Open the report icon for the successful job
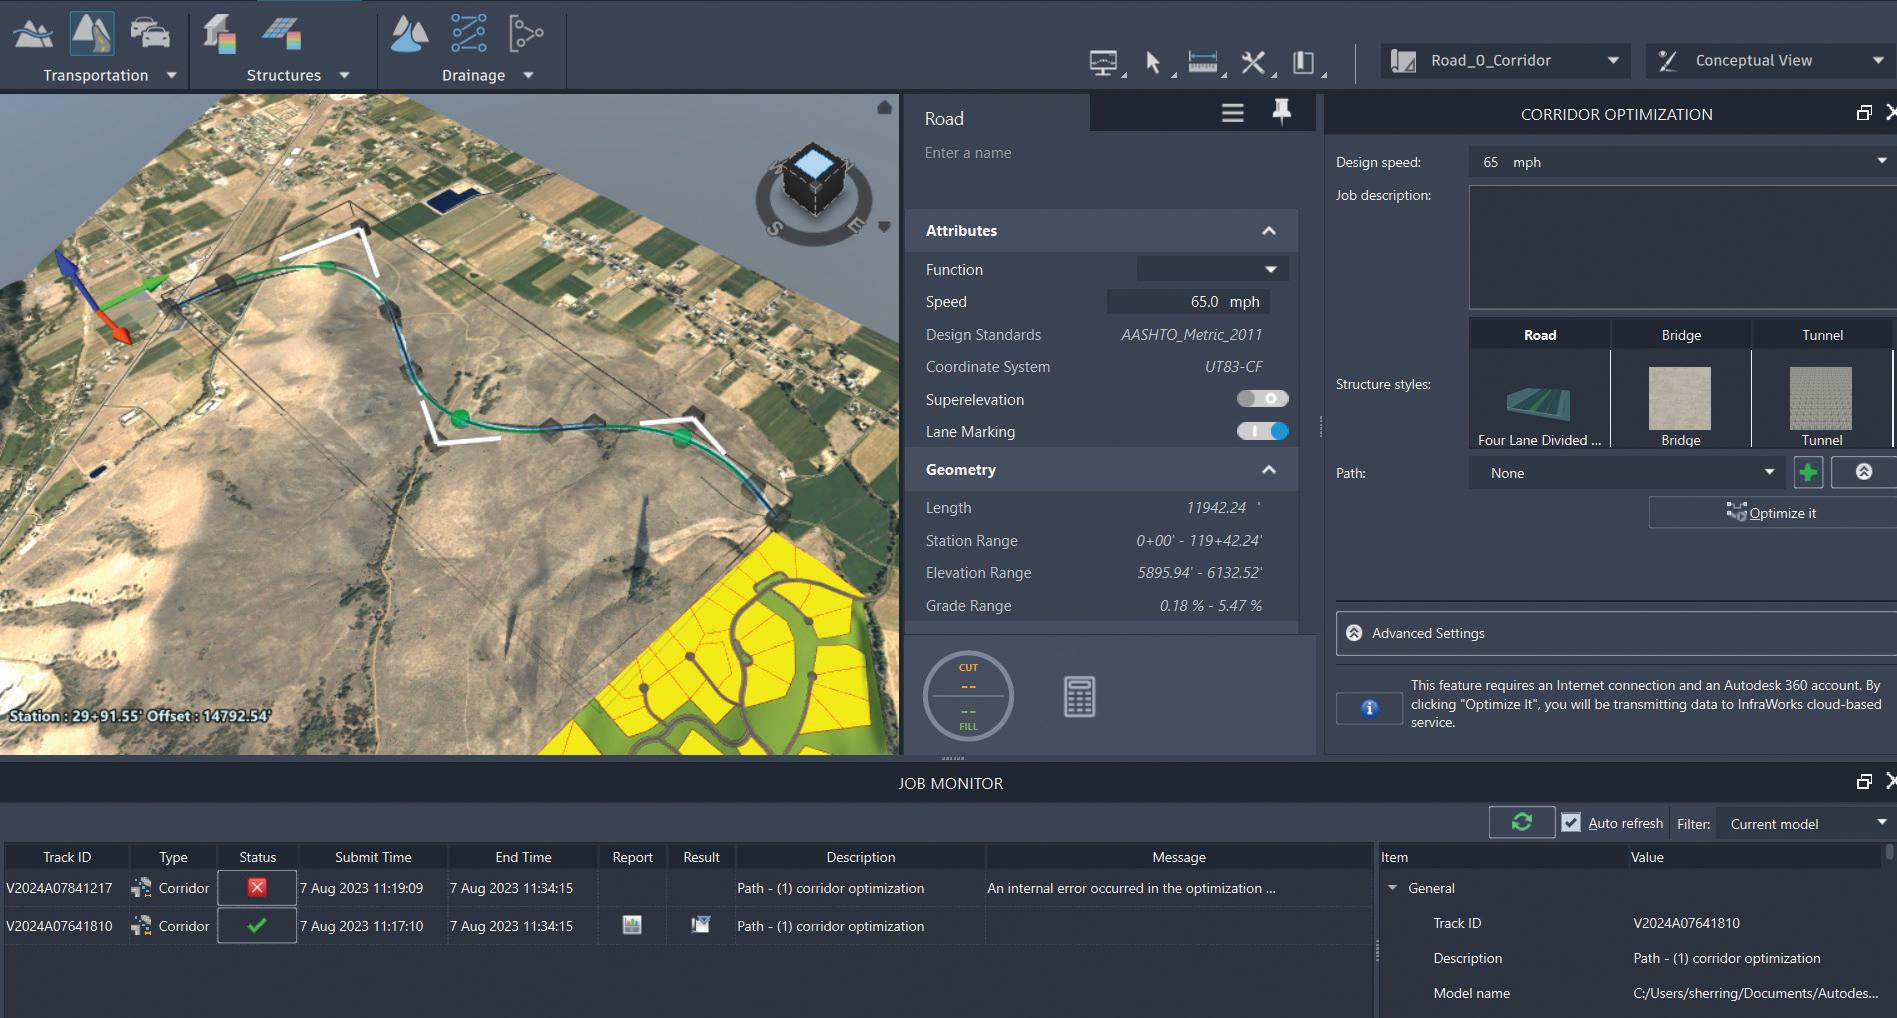Screen dimensions: 1897x1018 [x=632, y=925]
